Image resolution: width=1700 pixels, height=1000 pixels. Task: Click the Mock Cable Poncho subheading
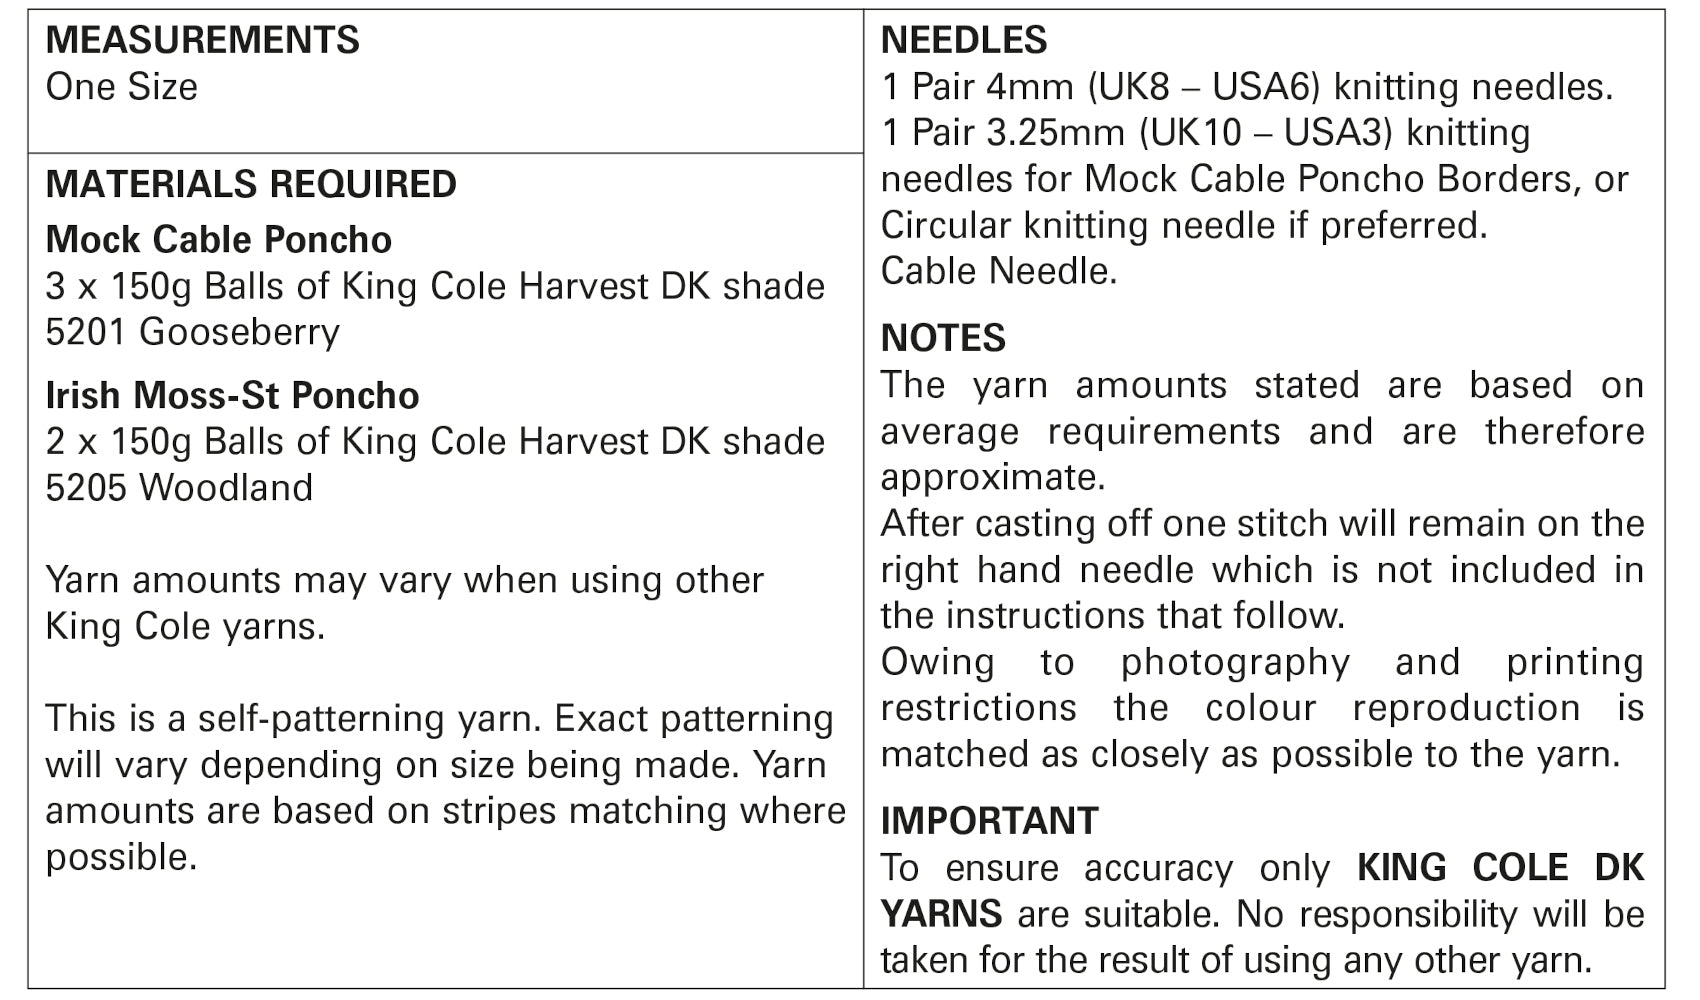point(219,240)
